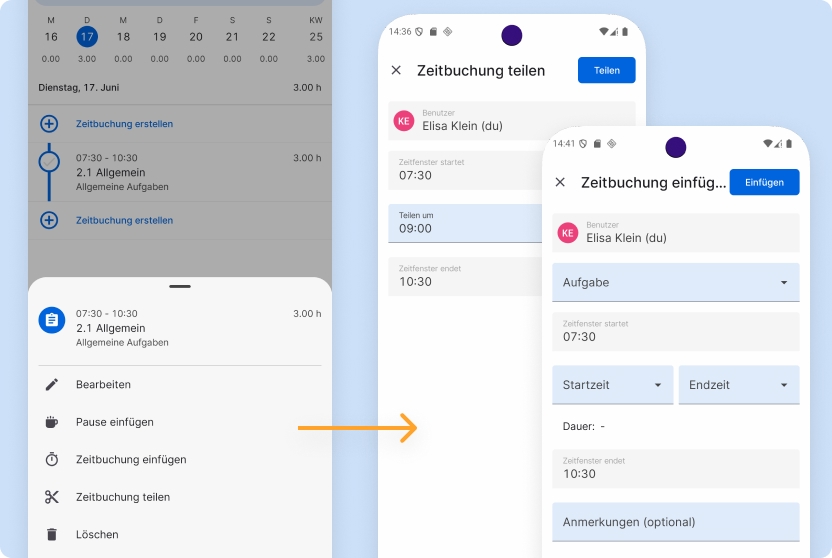Image resolution: width=832 pixels, height=558 pixels.
Task: Toggle the checkmark circle on the timeline entry
Action: (49, 160)
